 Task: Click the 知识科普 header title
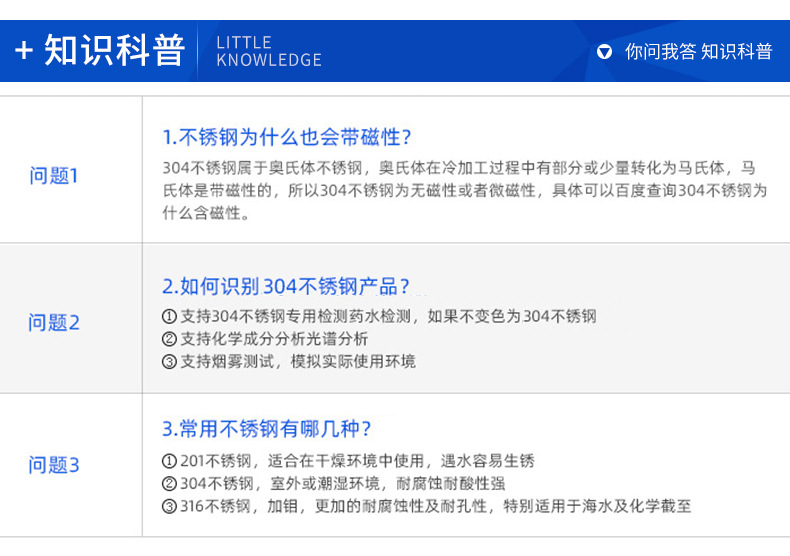[114, 50]
